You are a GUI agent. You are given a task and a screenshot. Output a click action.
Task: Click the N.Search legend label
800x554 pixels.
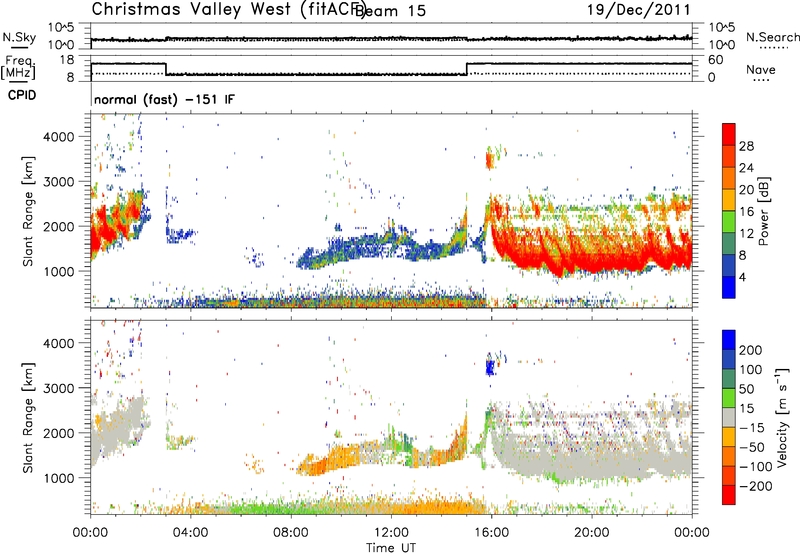pyautogui.click(x=772, y=37)
